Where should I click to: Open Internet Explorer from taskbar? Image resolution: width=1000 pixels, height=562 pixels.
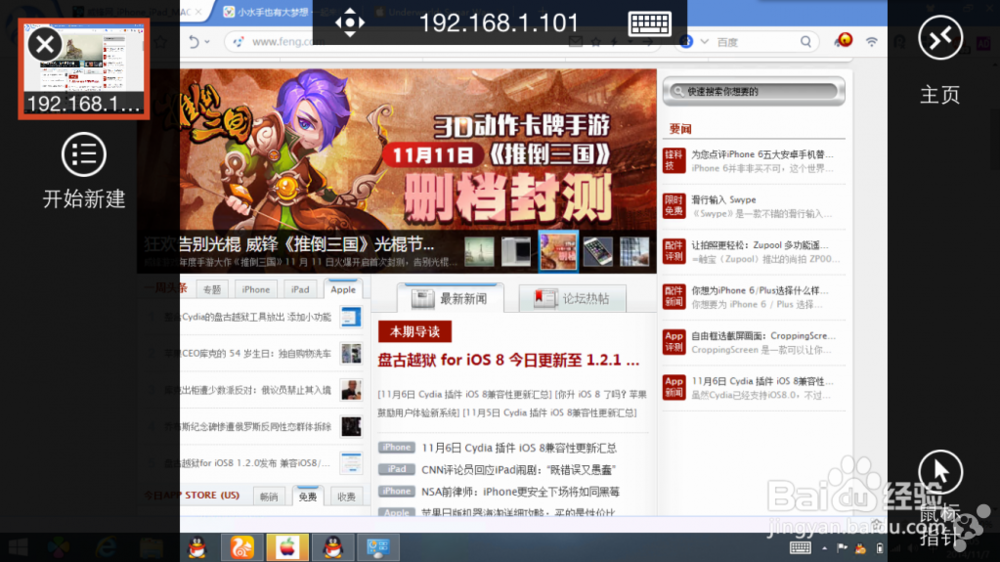coord(106,547)
